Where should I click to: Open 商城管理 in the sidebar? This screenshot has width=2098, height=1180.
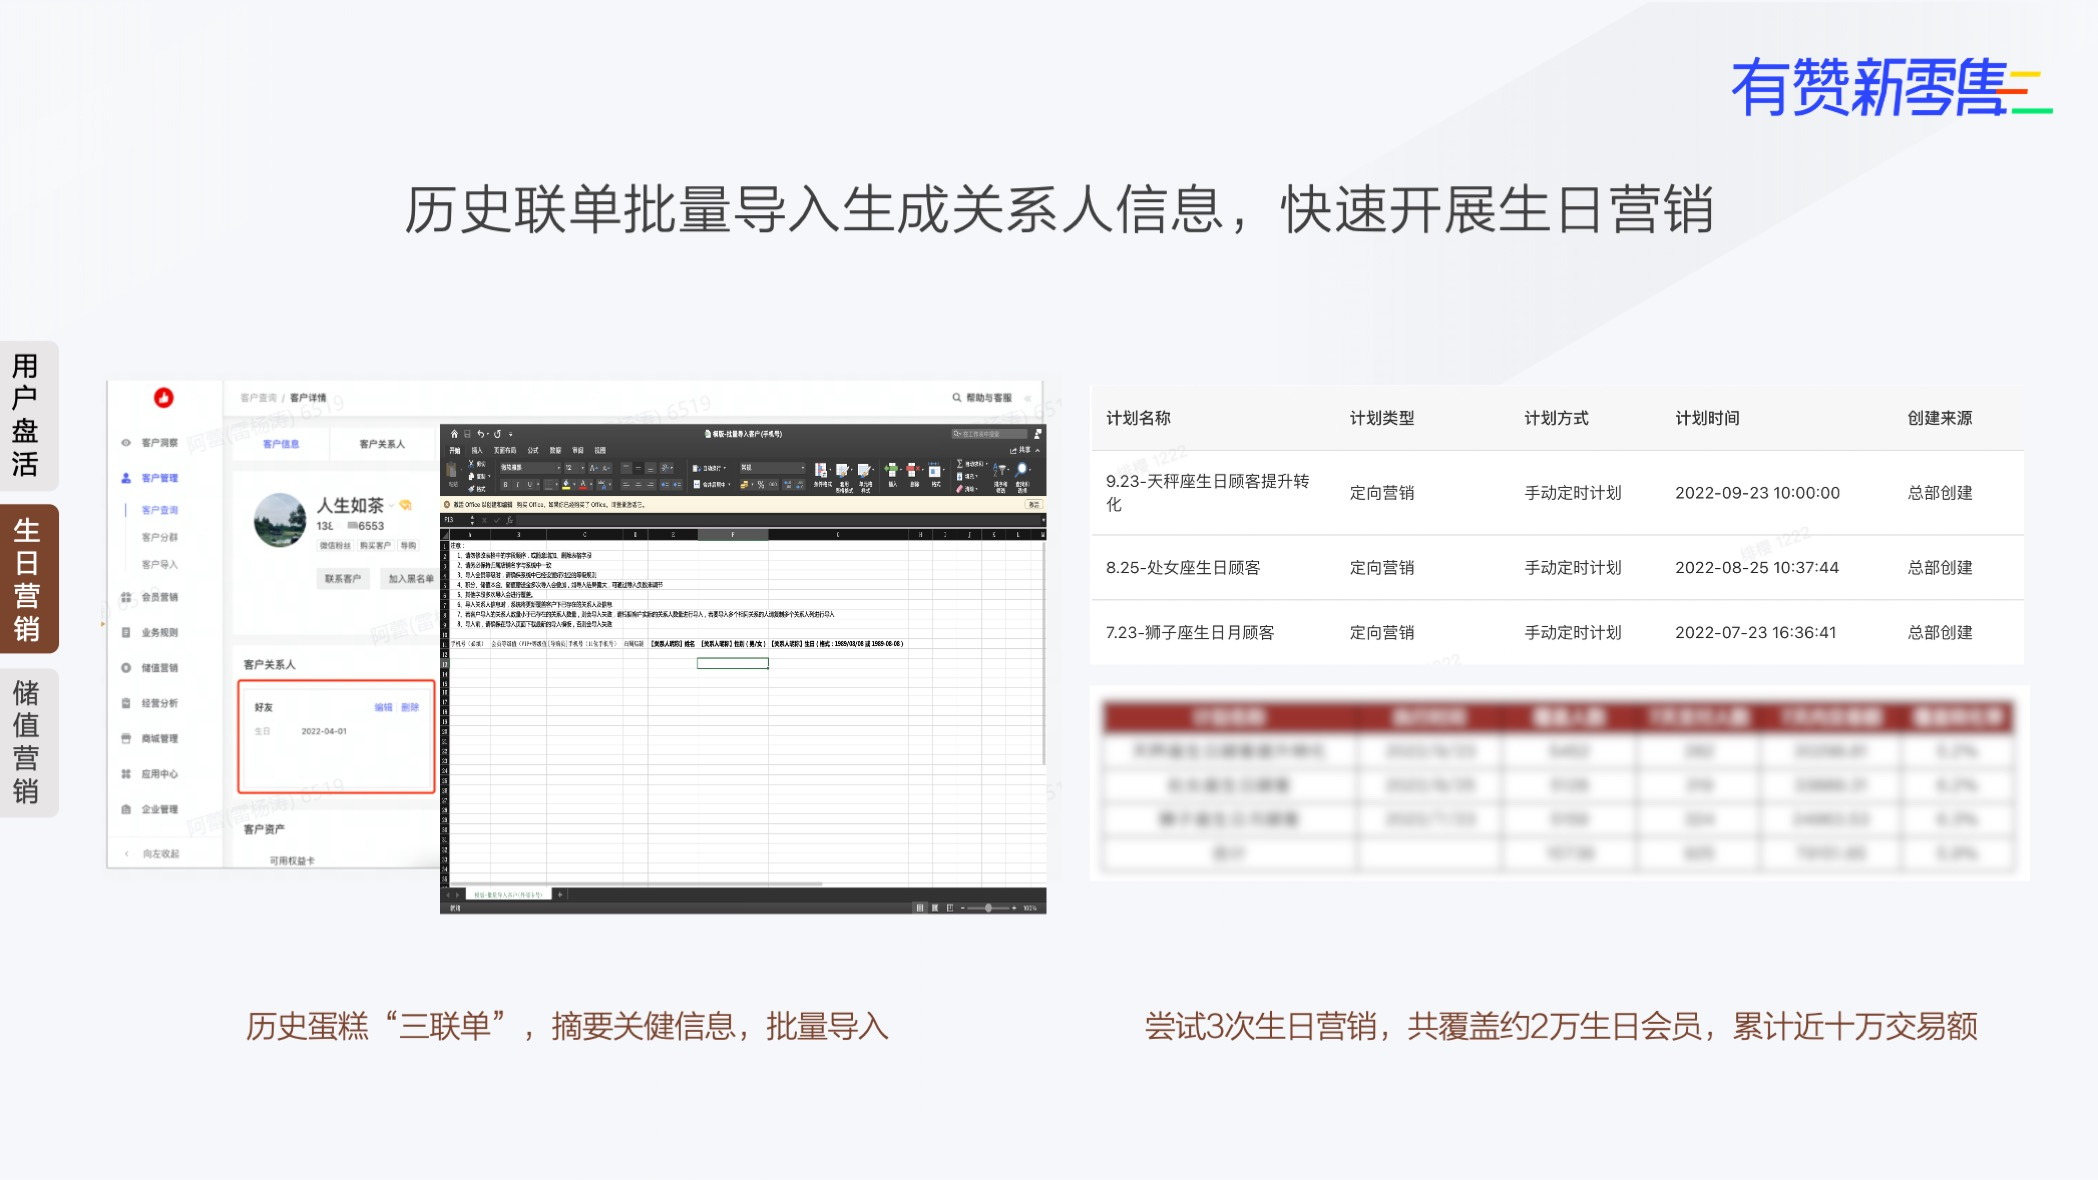[x=150, y=738]
